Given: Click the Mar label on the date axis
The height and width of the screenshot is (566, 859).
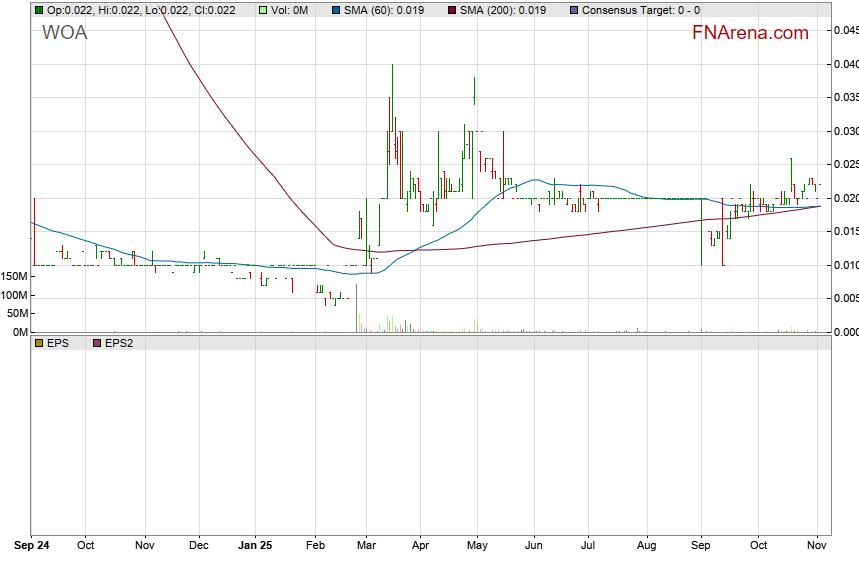Looking at the screenshot, I should 366,546.
